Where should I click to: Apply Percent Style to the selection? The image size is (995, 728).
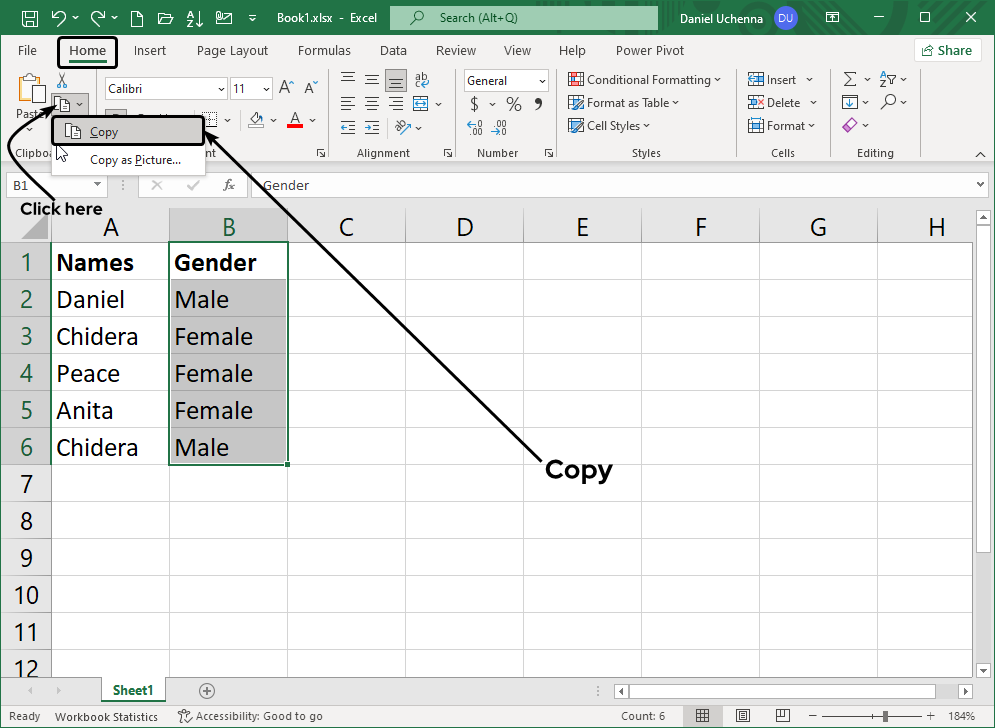point(513,103)
